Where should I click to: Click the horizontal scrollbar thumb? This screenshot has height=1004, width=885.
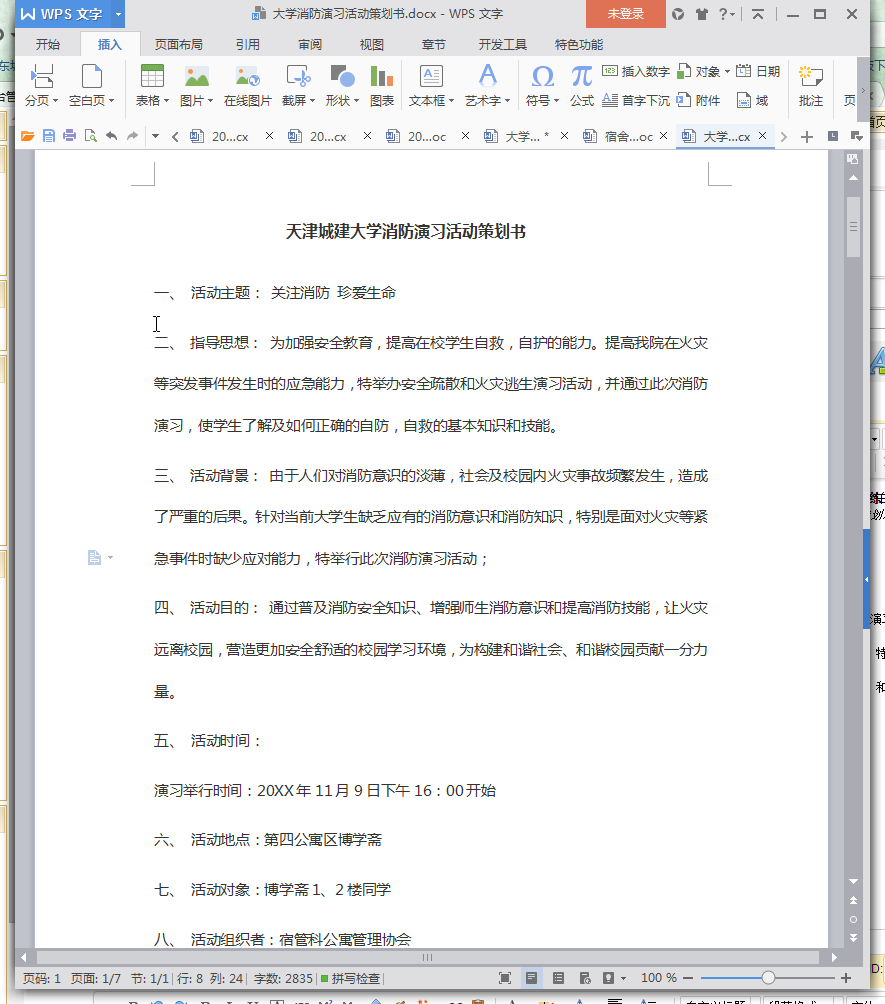tap(428, 957)
